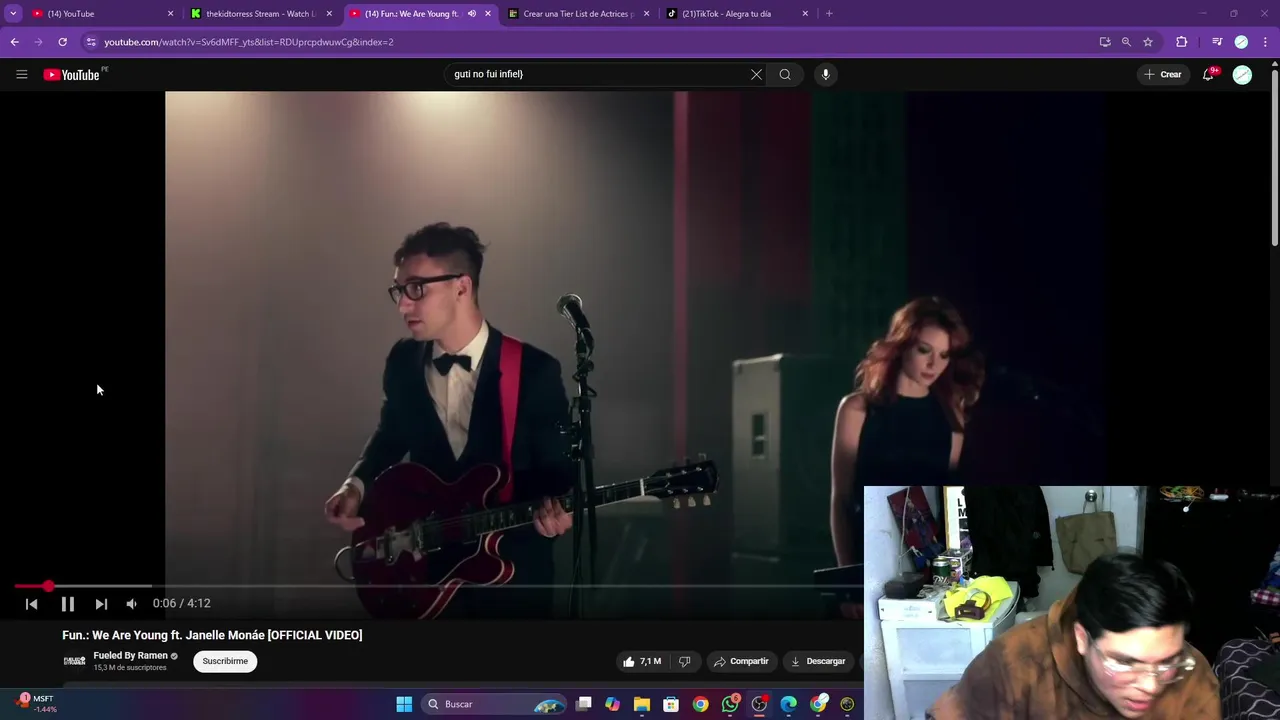
Task: Share the video using Compartir
Action: 741,661
